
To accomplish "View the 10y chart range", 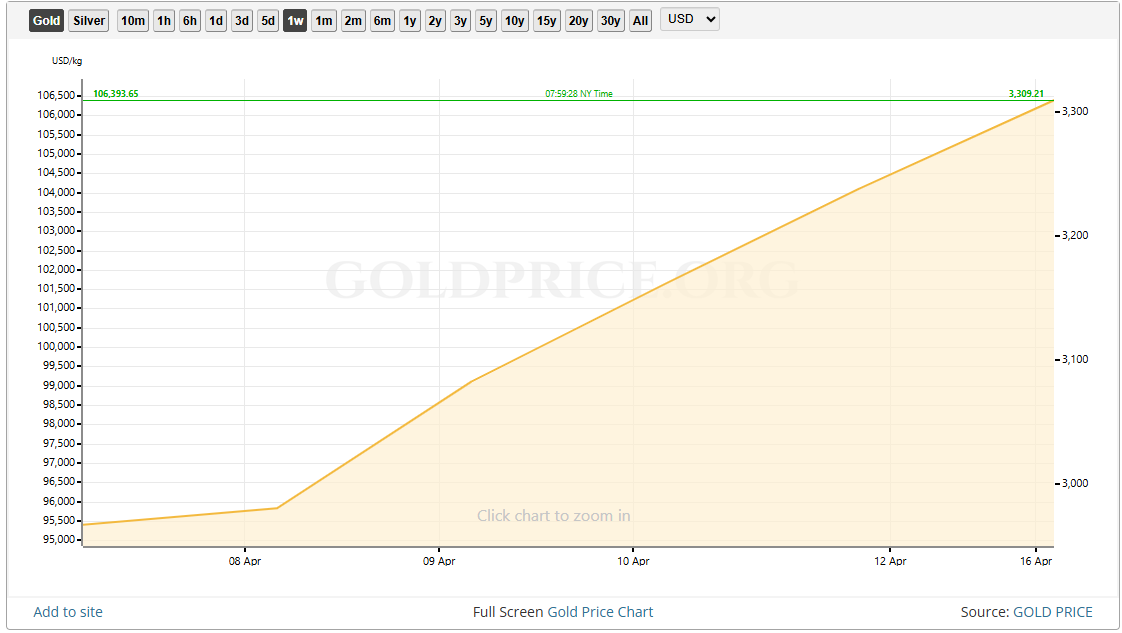I will tap(514, 19).
